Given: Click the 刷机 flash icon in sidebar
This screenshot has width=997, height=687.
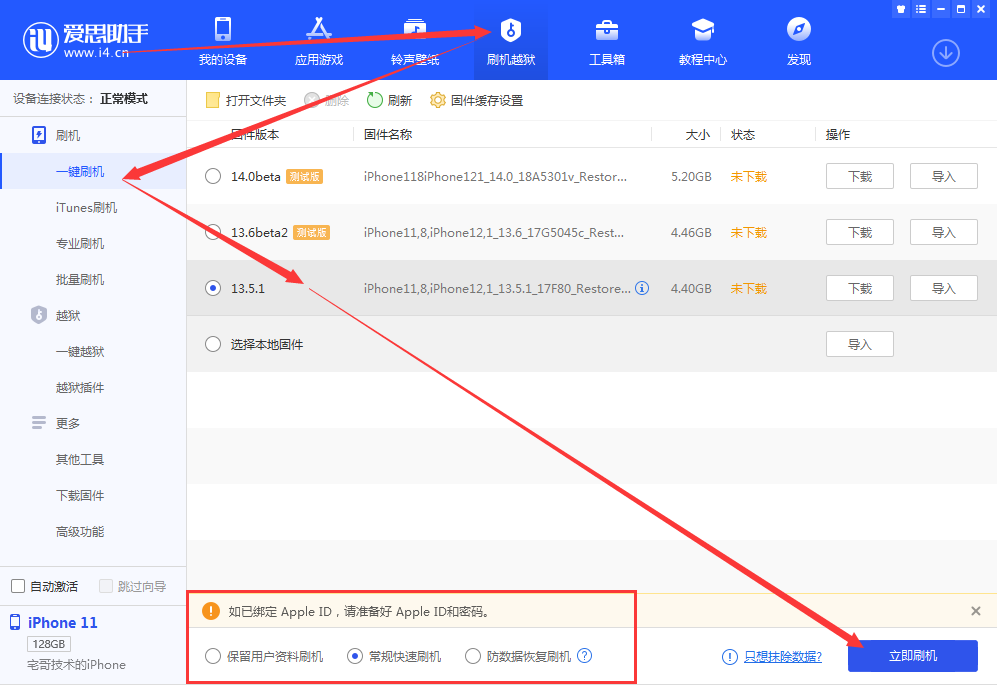Looking at the screenshot, I should [x=39, y=135].
